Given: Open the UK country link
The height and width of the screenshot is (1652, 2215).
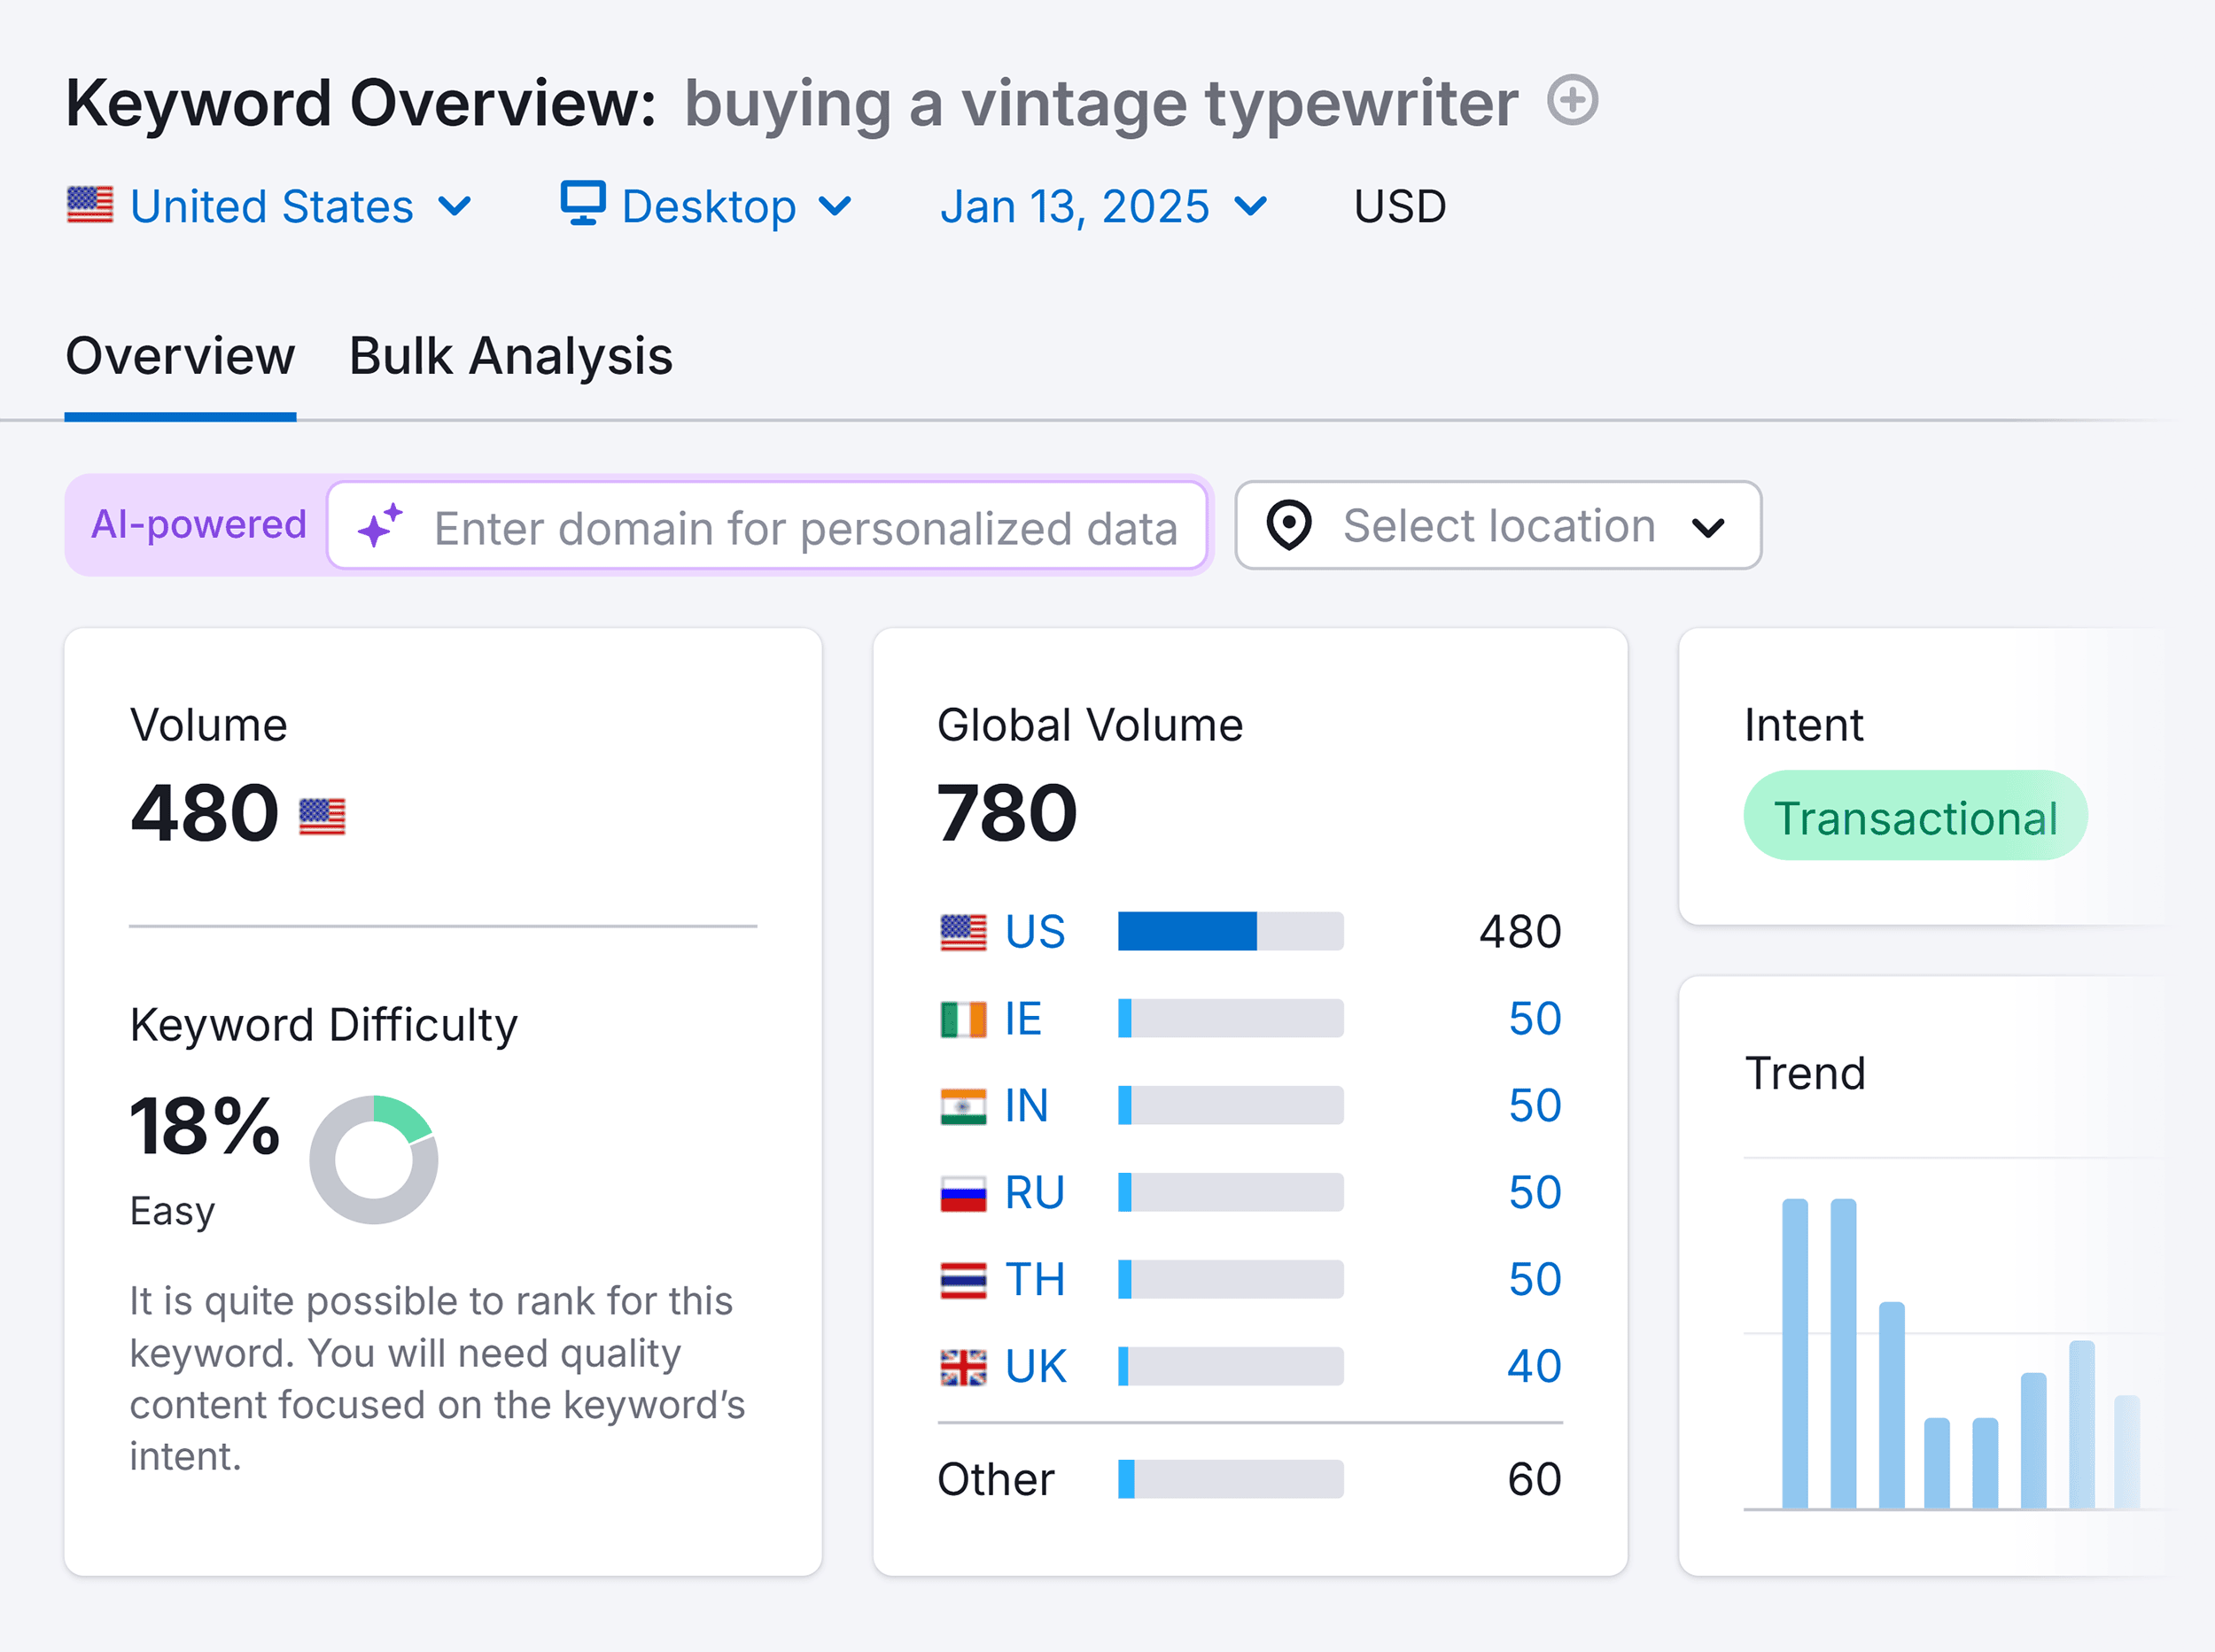Looking at the screenshot, I should click(x=1036, y=1367).
